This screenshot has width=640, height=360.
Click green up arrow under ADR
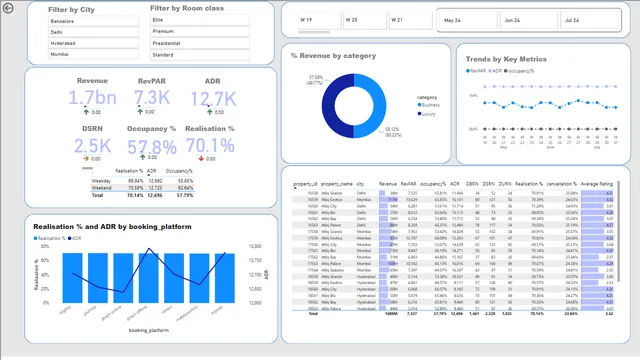click(209, 112)
